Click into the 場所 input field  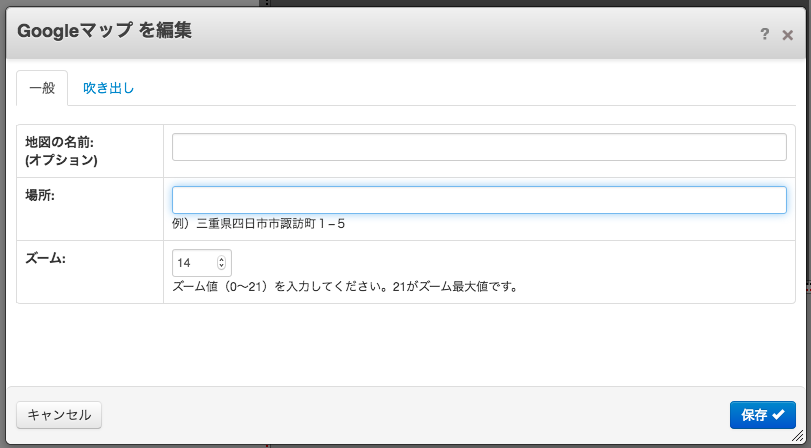(x=479, y=200)
